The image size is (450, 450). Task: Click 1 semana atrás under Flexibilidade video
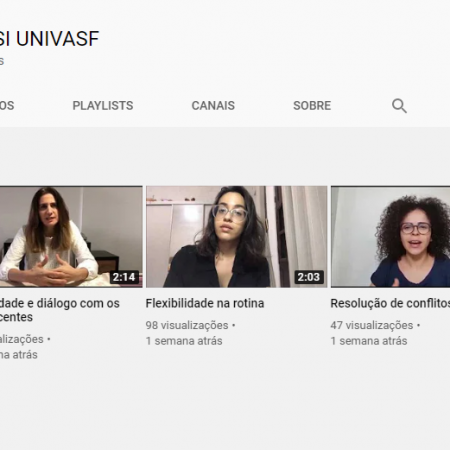184,341
